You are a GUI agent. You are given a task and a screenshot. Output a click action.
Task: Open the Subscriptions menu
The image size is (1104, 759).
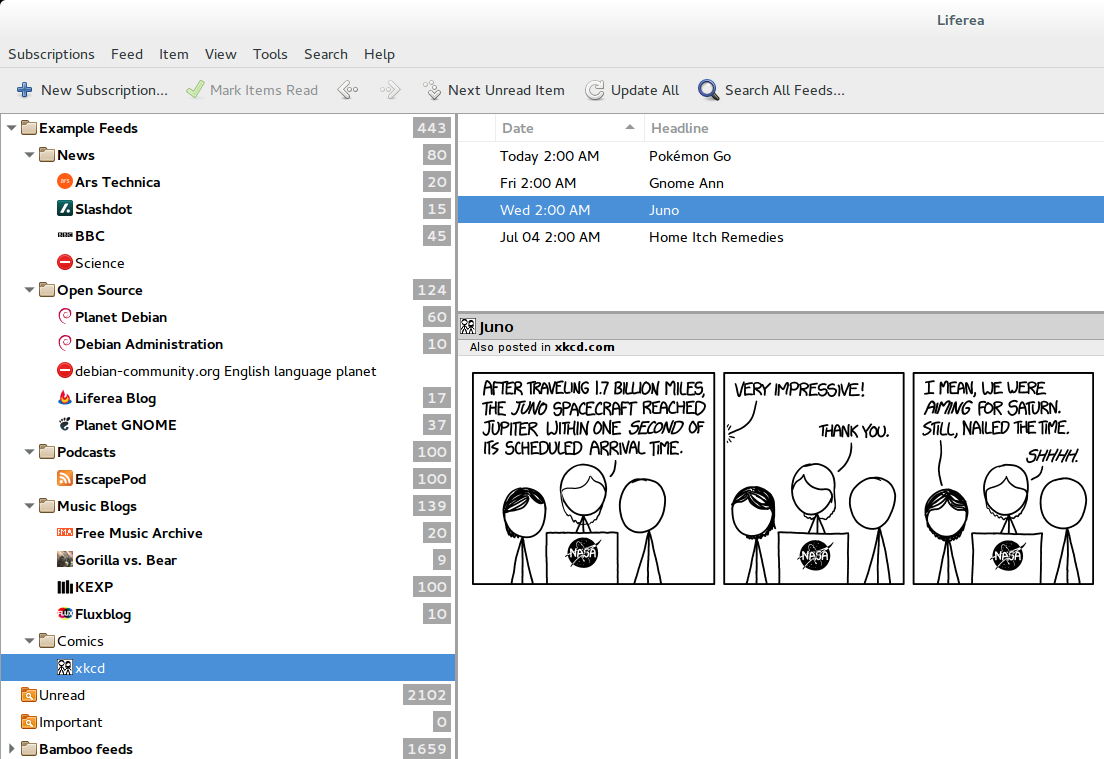pyautogui.click(x=51, y=54)
